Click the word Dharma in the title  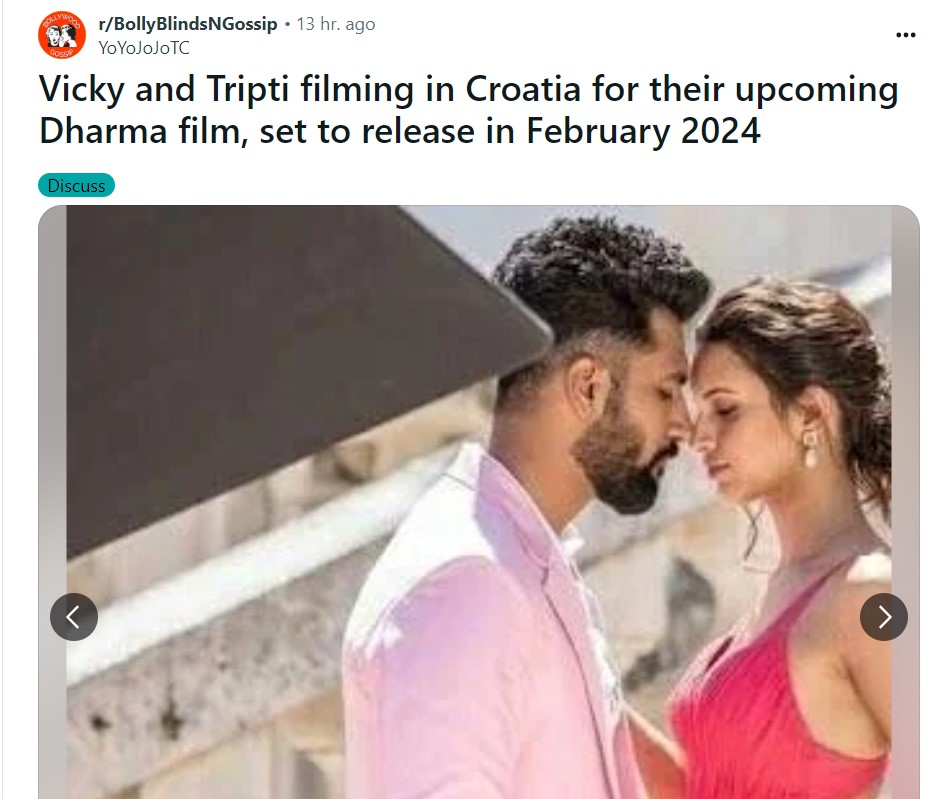click(x=103, y=131)
